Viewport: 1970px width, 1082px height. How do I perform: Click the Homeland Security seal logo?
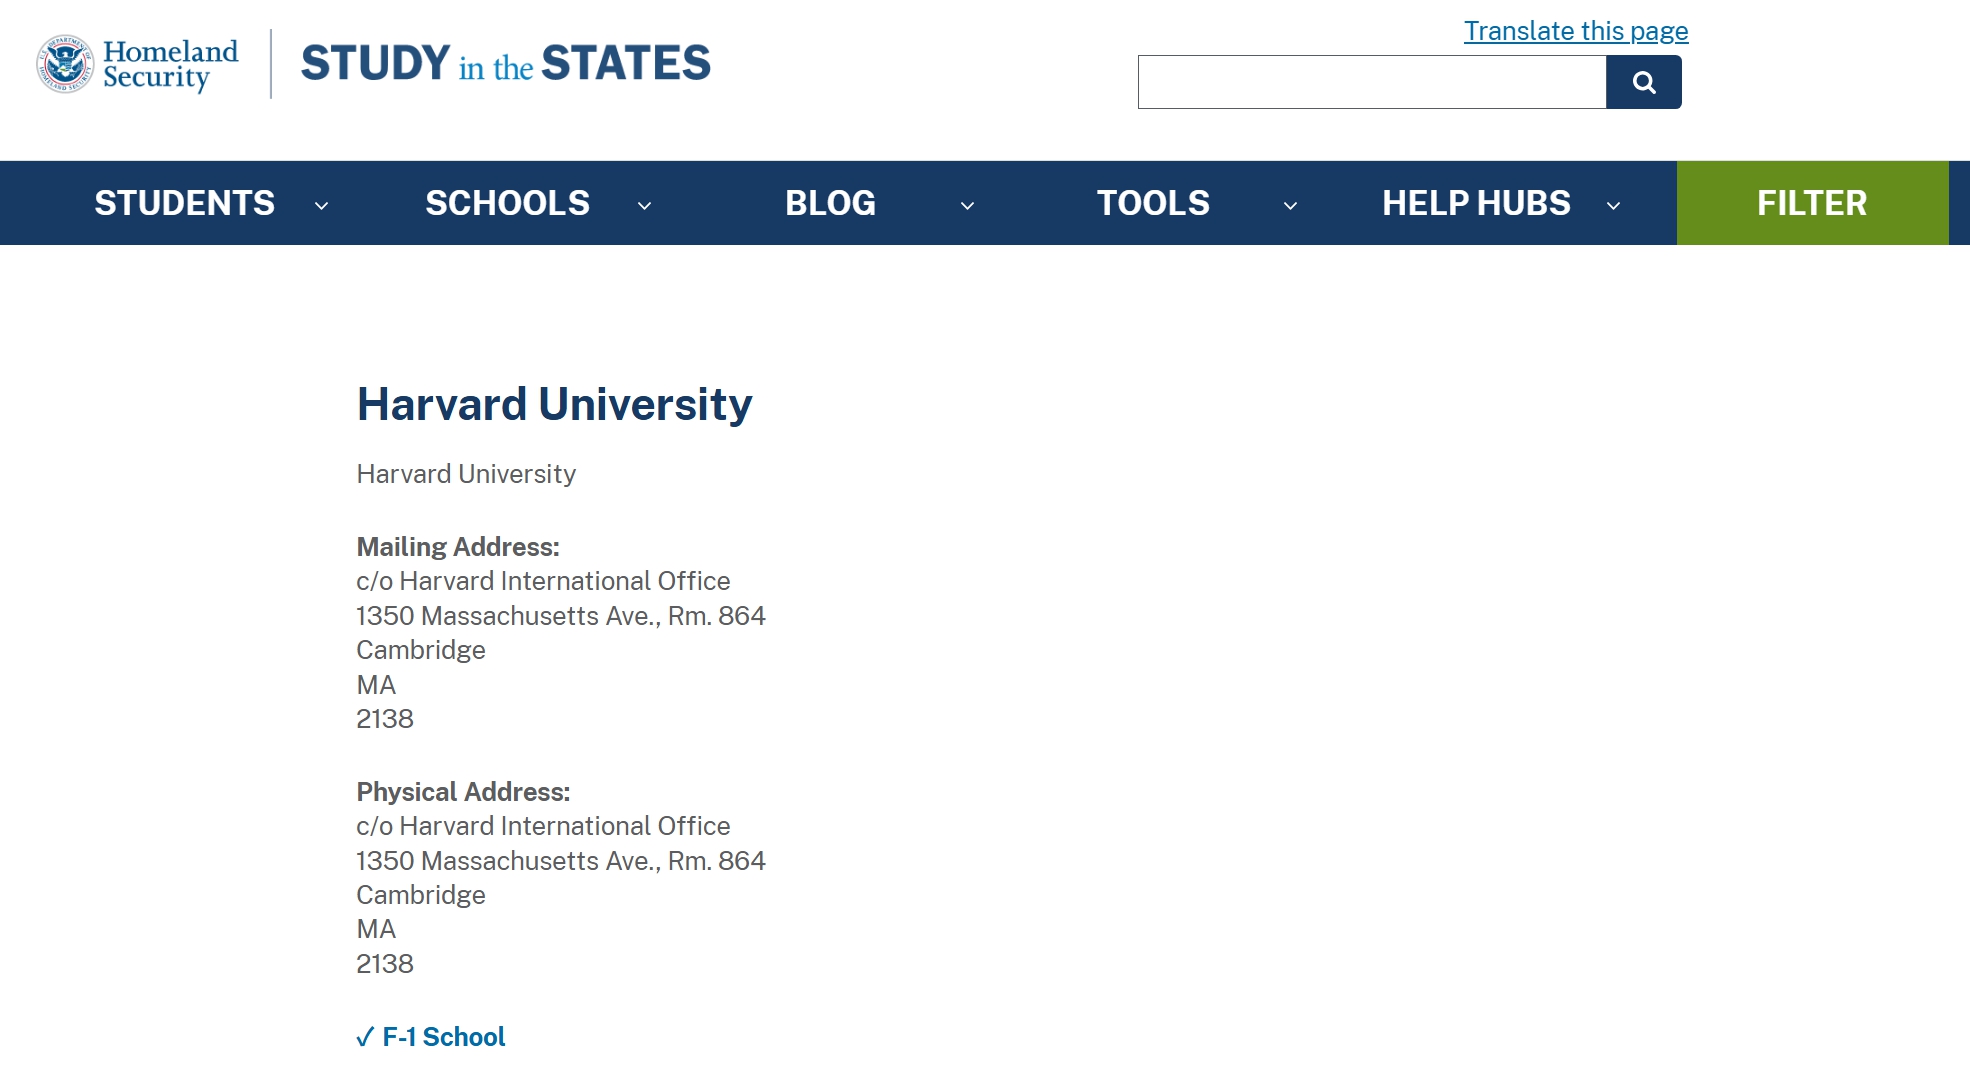[65, 64]
